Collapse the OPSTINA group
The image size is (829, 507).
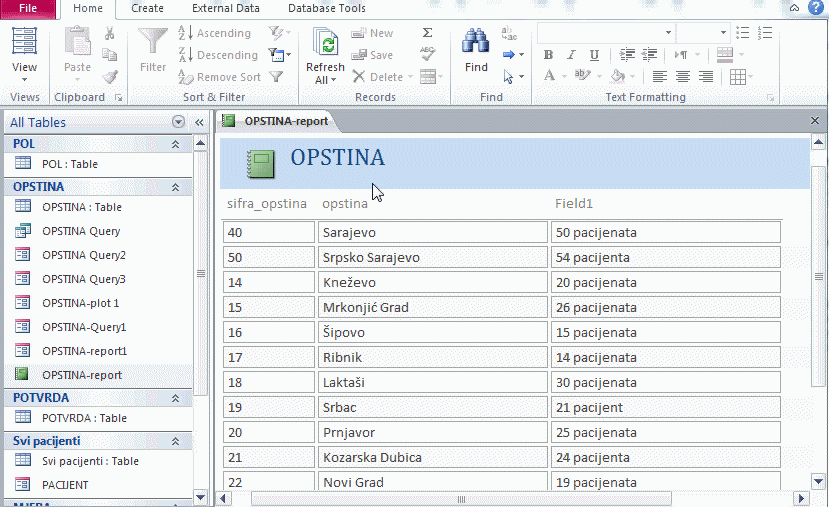[x=176, y=187]
